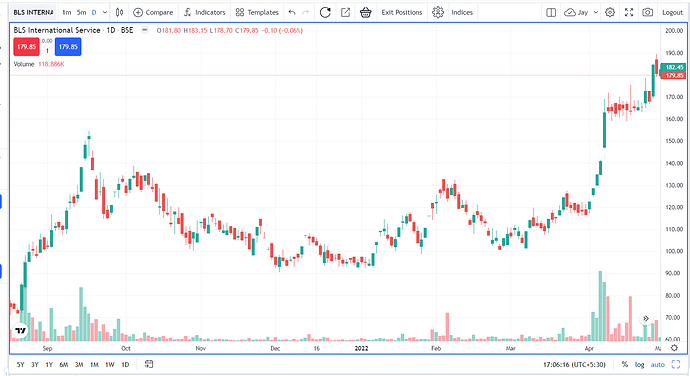
Task: Undo the last chart action
Action: point(292,12)
